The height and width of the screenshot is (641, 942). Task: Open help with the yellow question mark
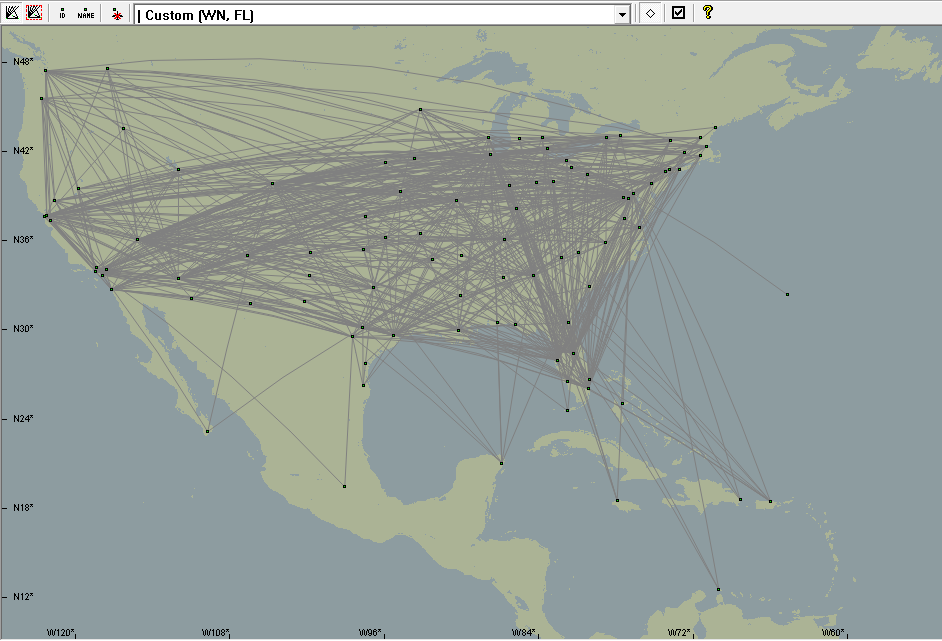coord(708,12)
